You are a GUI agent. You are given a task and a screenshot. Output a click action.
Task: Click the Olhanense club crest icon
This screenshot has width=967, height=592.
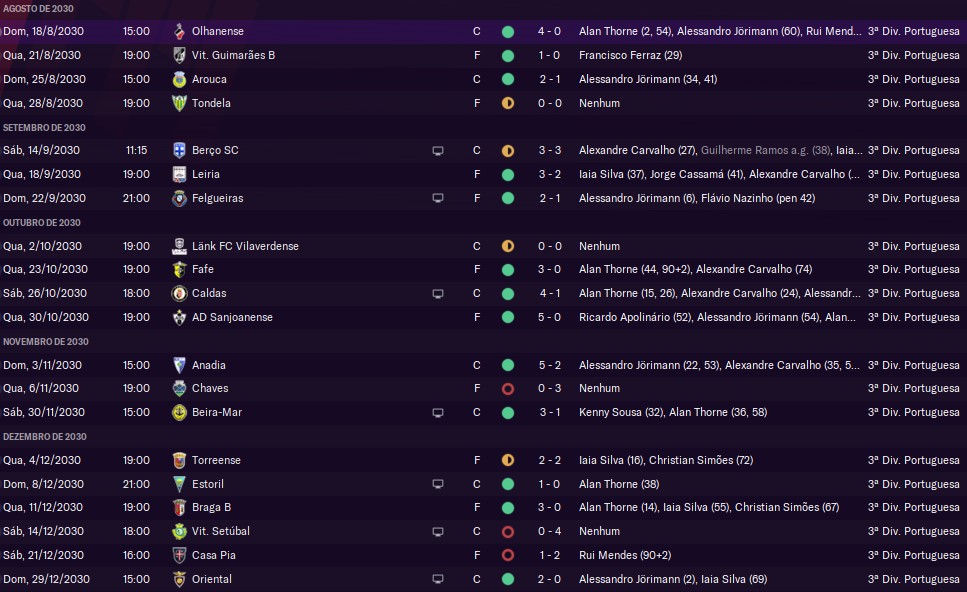coord(179,31)
